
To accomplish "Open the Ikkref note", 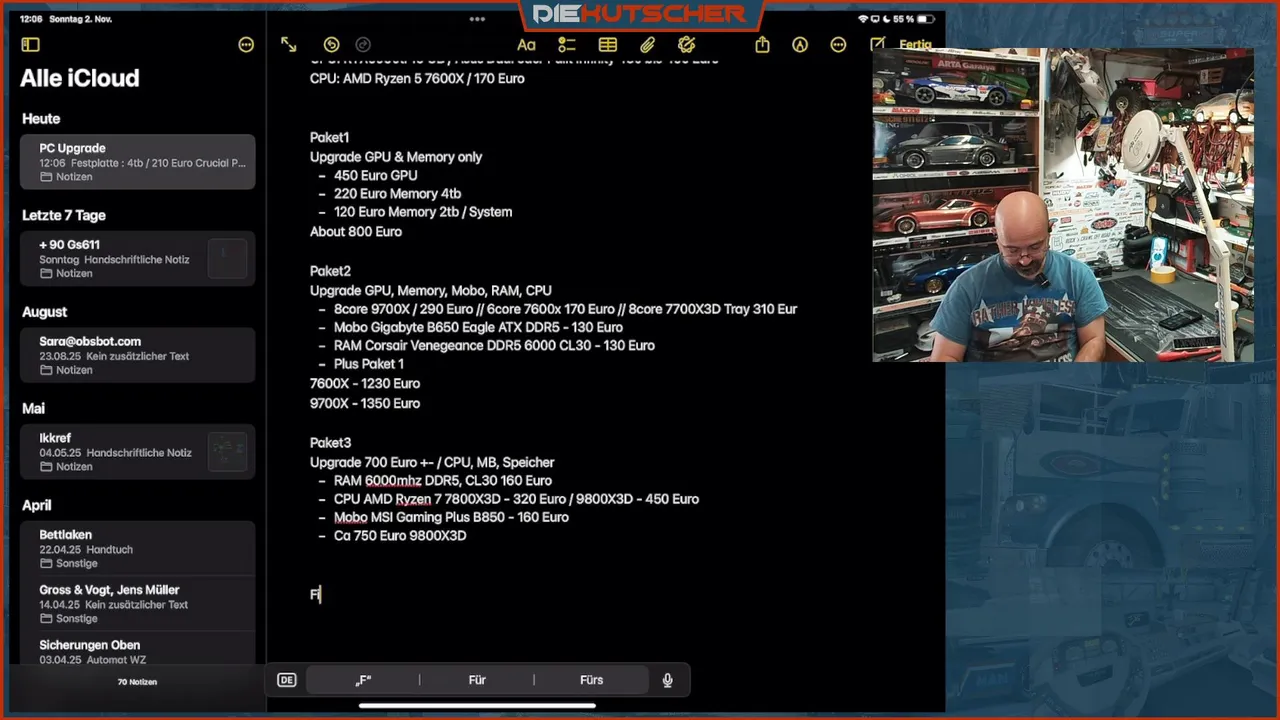I will (x=138, y=452).
